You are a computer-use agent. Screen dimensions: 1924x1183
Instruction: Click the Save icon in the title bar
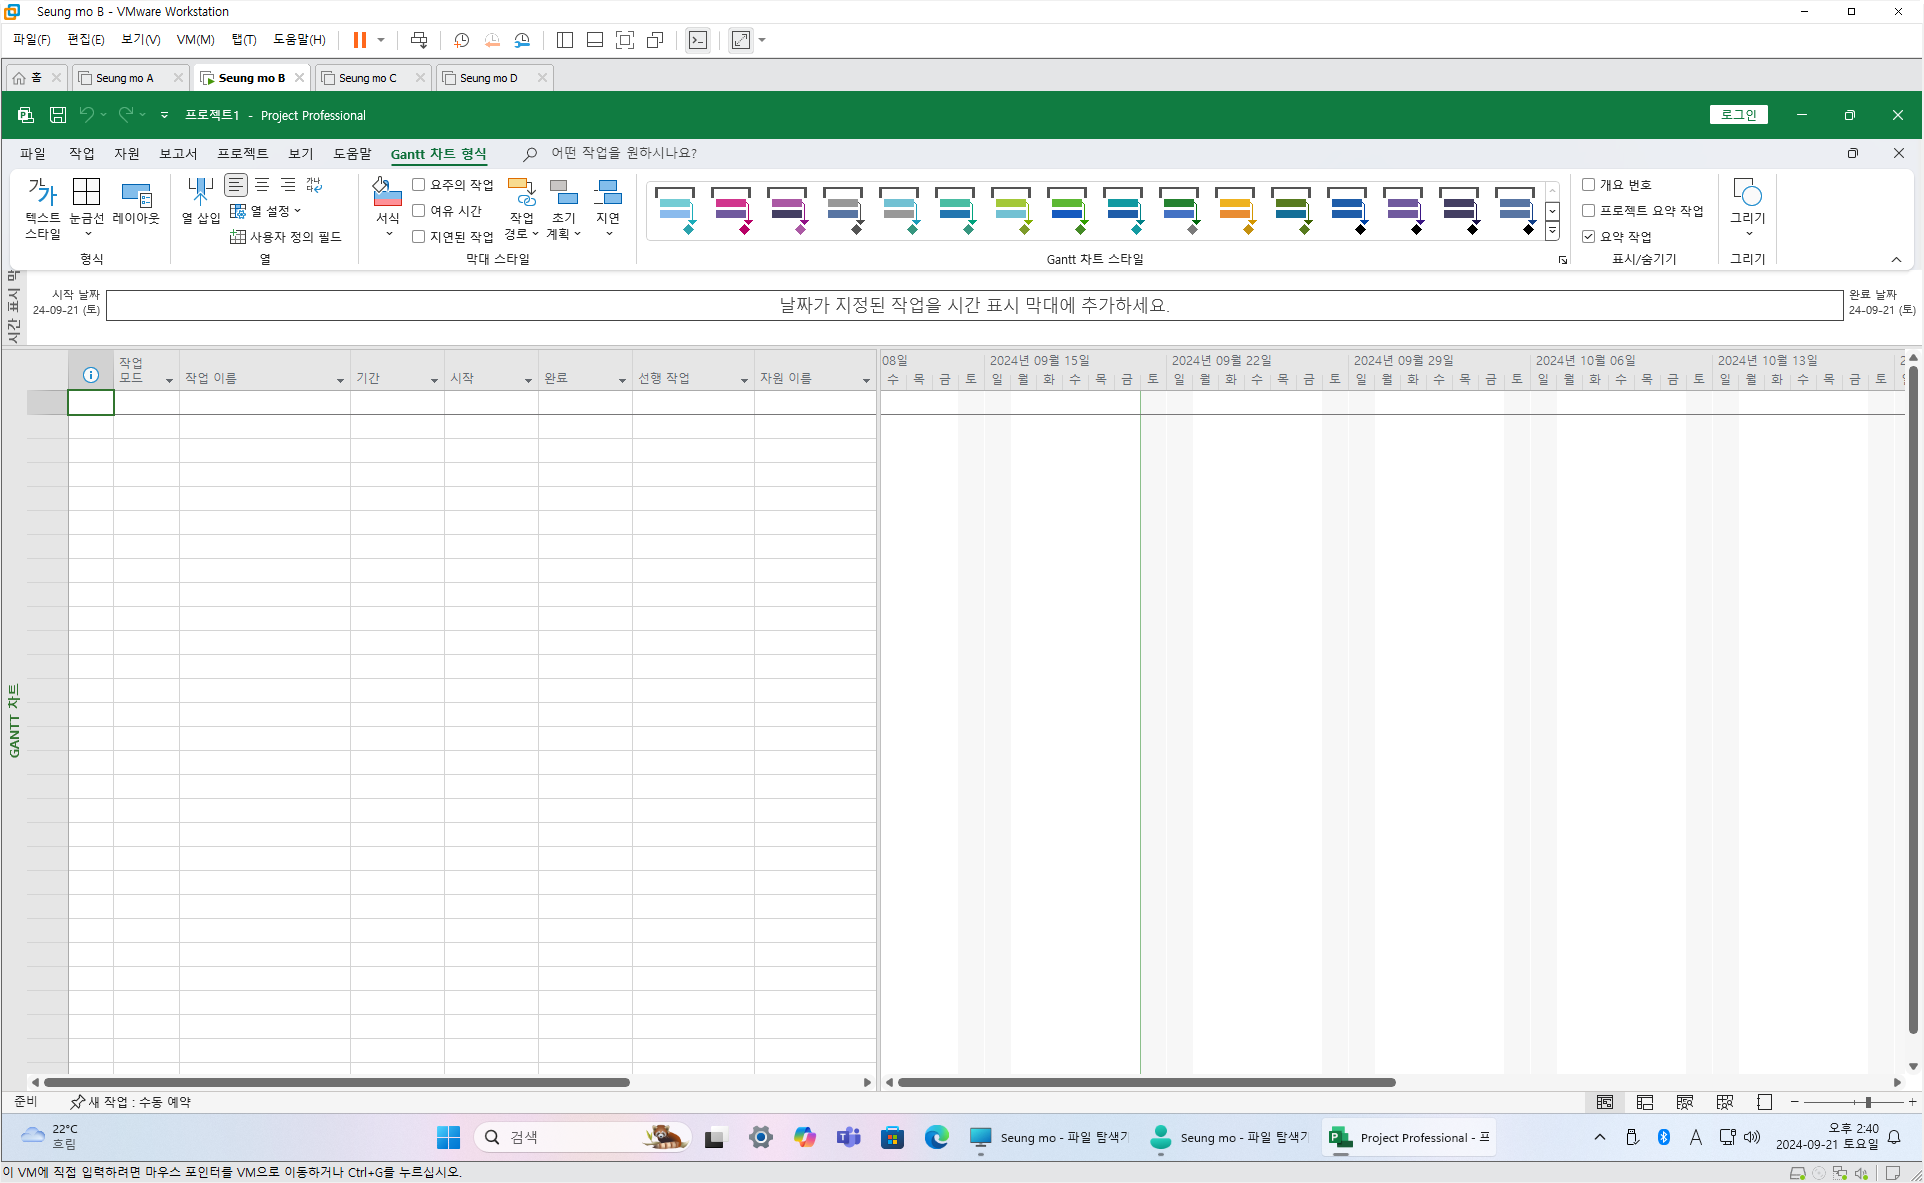click(58, 115)
